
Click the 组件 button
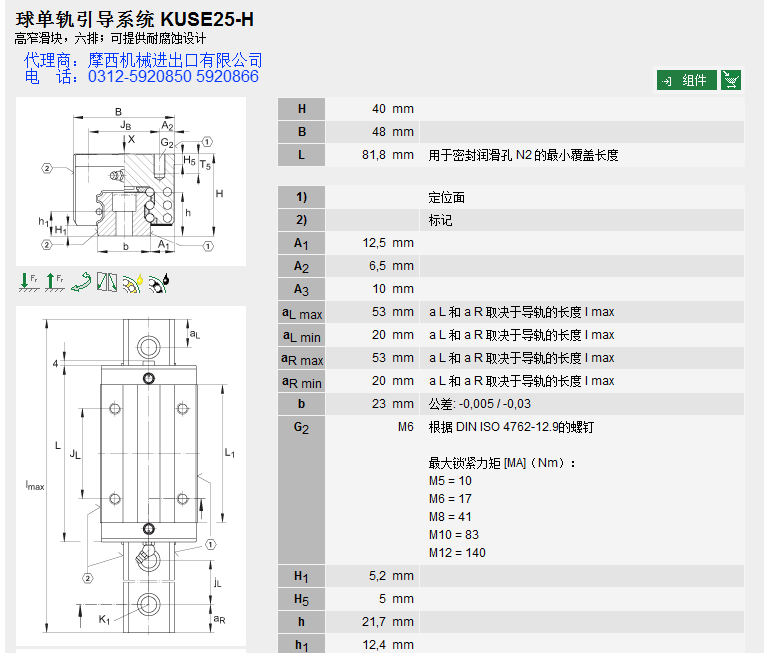(686, 80)
